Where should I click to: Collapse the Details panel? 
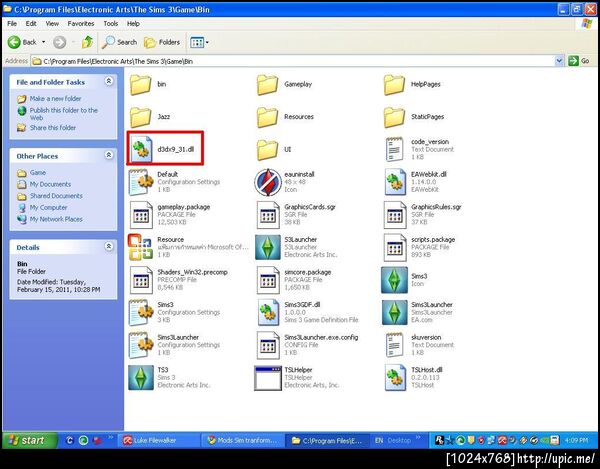[x=109, y=246]
